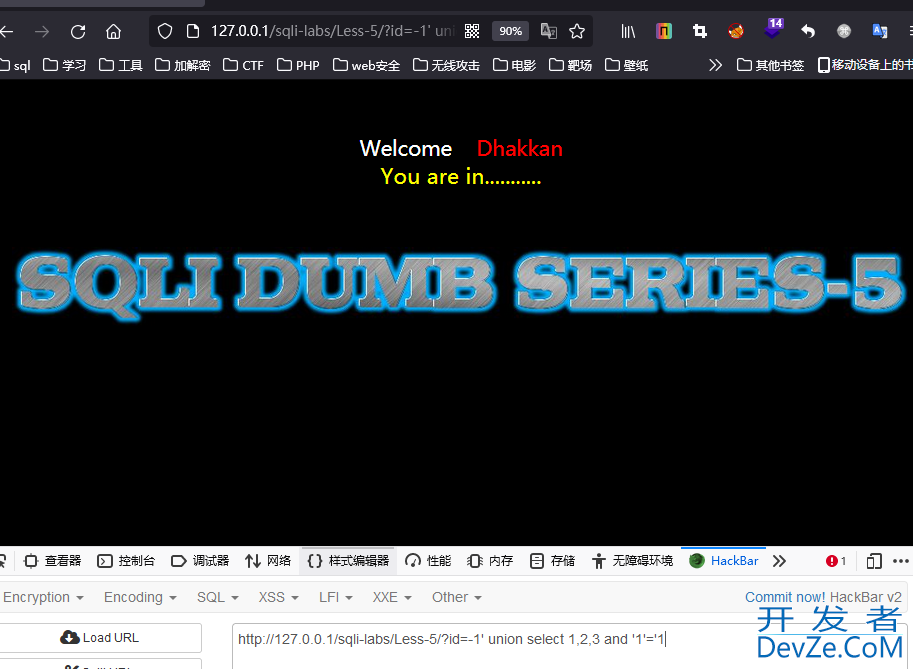Image resolution: width=913 pixels, height=669 pixels.
Task: Open the devtools more options menu
Action: click(900, 561)
